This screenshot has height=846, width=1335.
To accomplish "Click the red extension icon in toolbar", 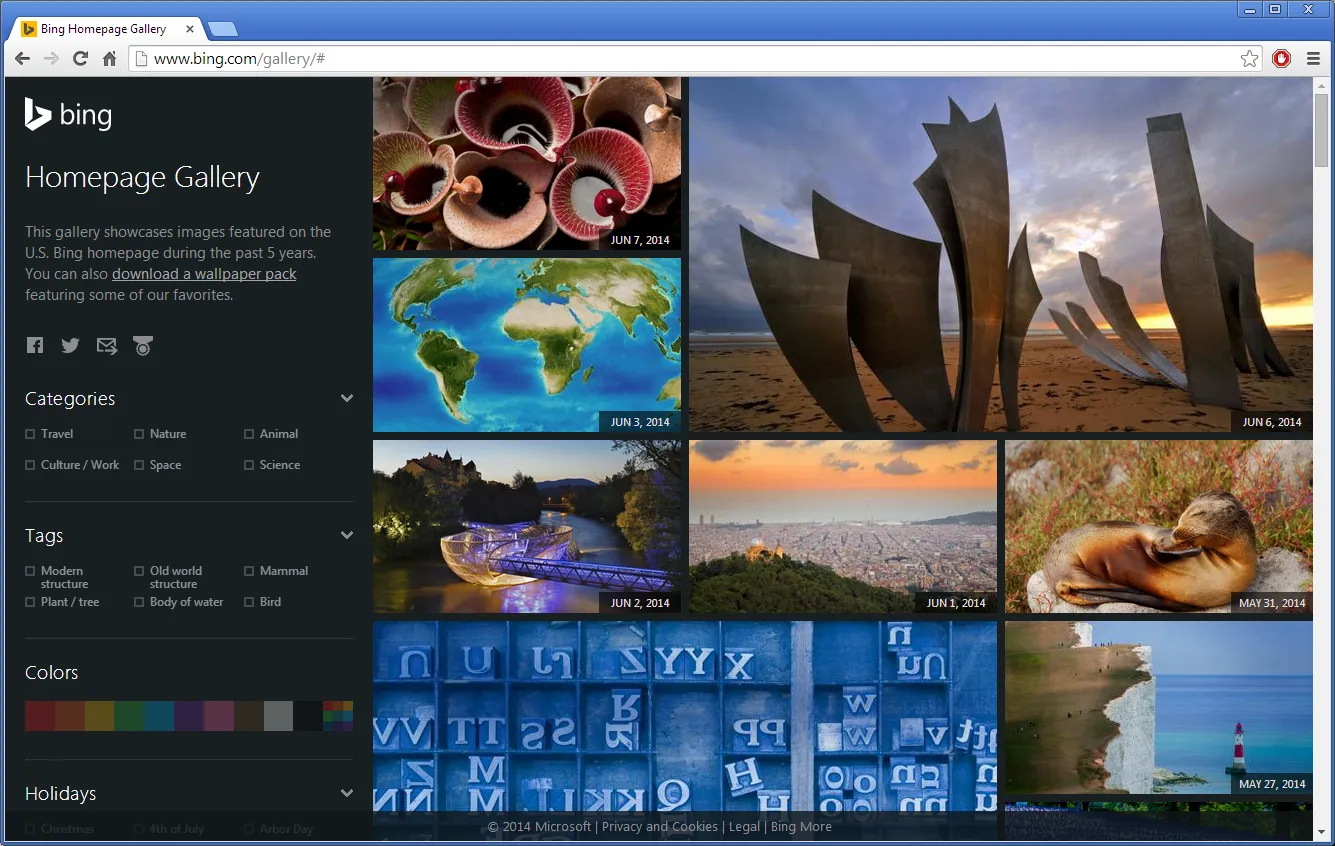I will click(x=1281, y=59).
